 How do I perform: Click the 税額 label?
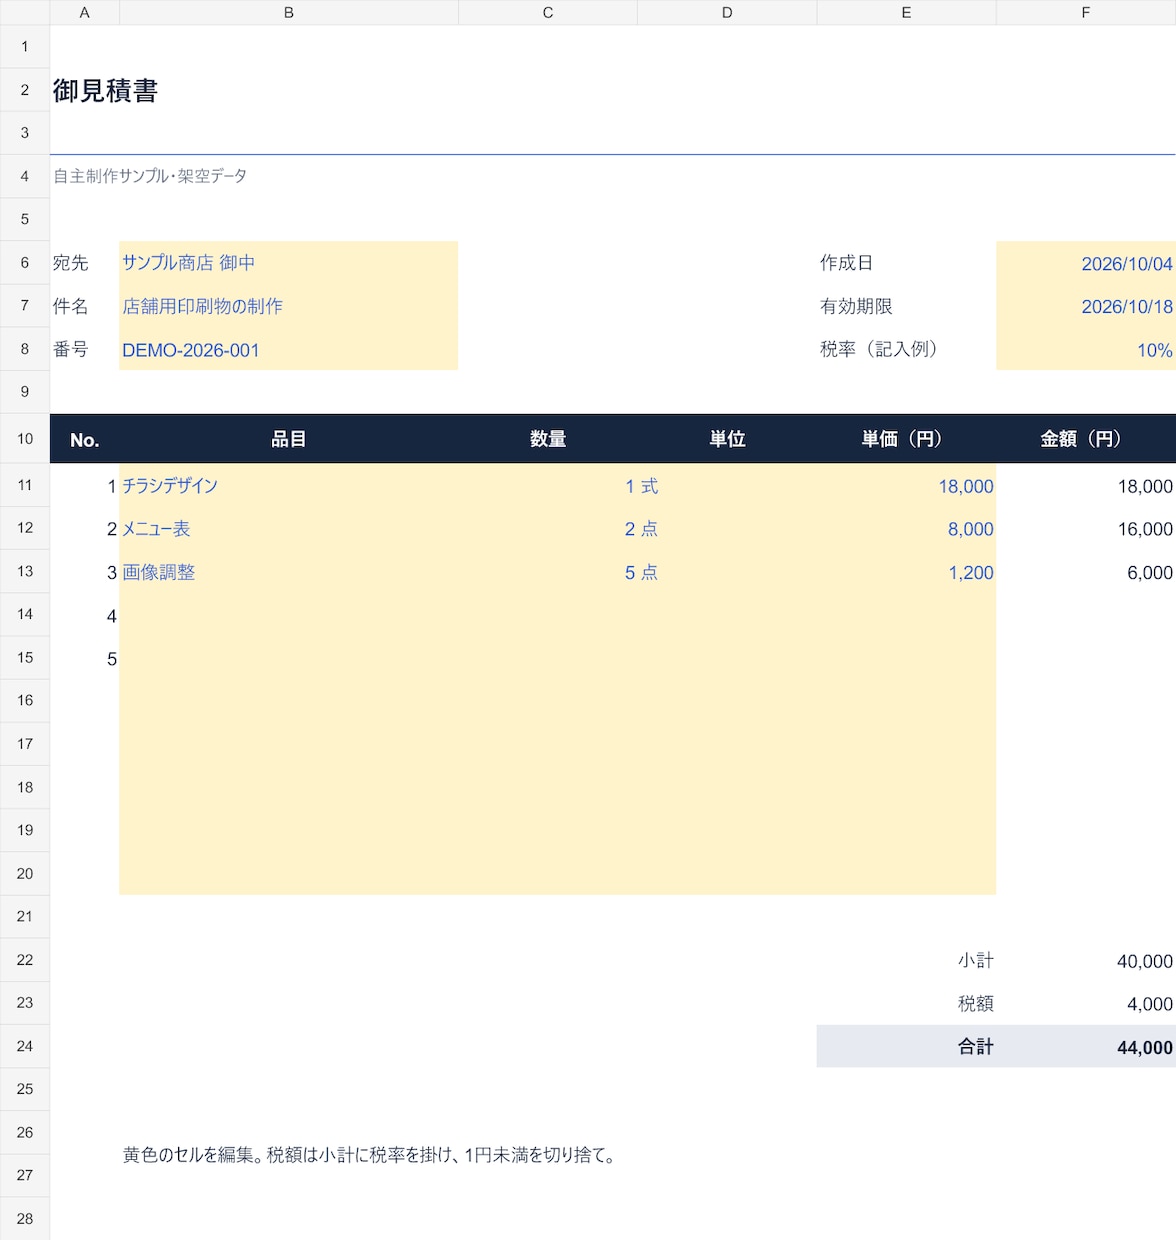[x=975, y=1003]
